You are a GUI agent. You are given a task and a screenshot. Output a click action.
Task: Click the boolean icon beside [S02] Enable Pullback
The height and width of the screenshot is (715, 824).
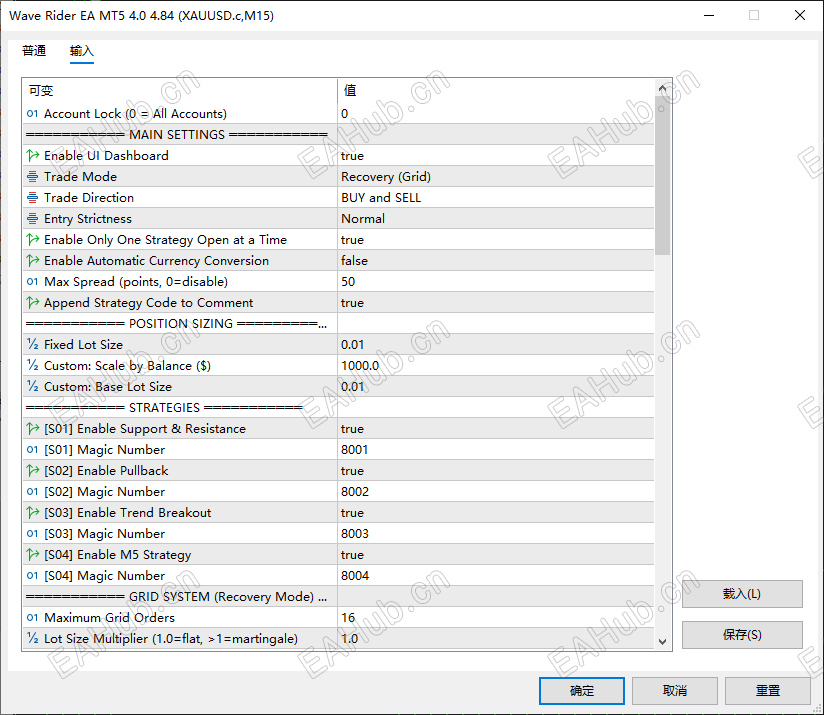click(33, 471)
